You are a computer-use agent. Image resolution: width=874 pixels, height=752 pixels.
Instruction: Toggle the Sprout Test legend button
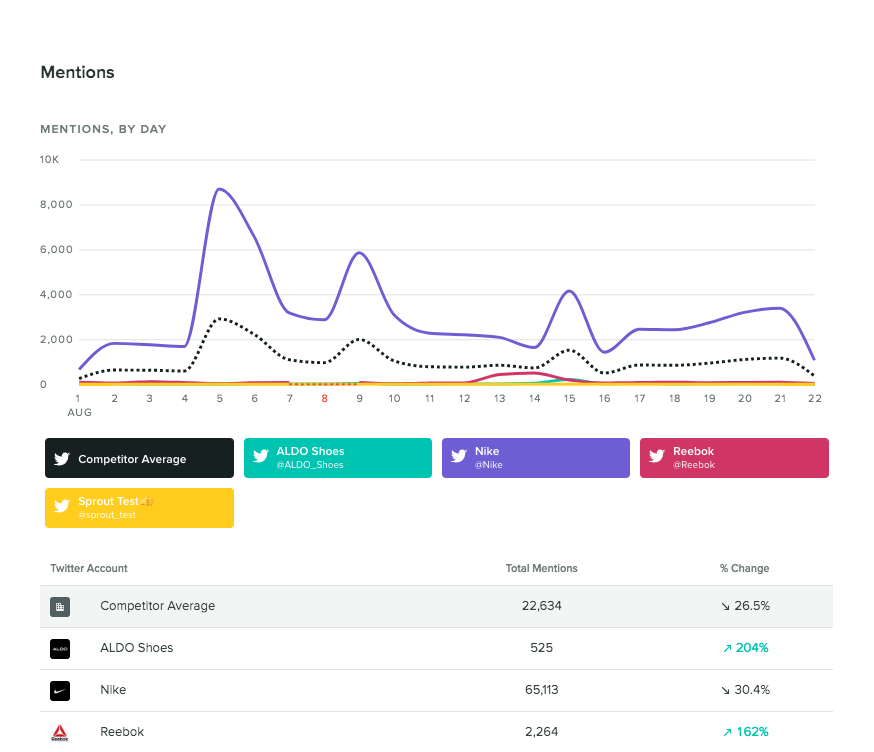pyautogui.click(x=139, y=508)
